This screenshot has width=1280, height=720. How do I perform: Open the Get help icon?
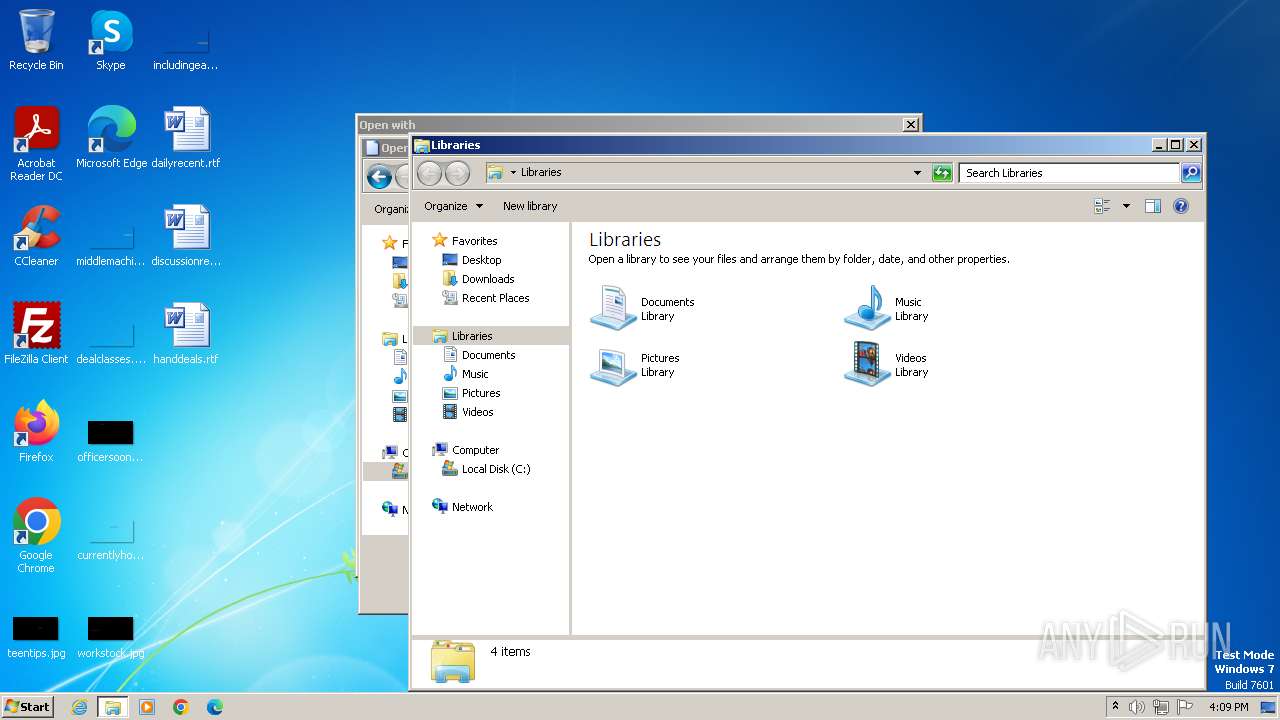(x=1181, y=206)
